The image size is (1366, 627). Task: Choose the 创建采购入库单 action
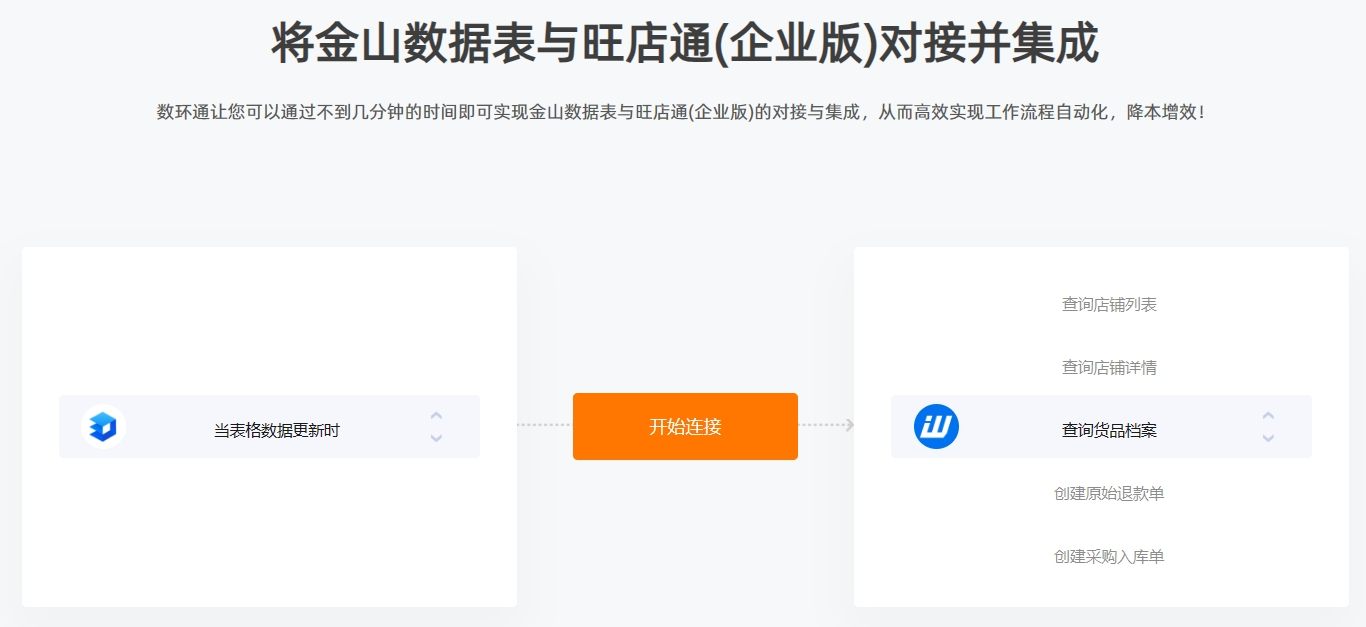[1109, 556]
